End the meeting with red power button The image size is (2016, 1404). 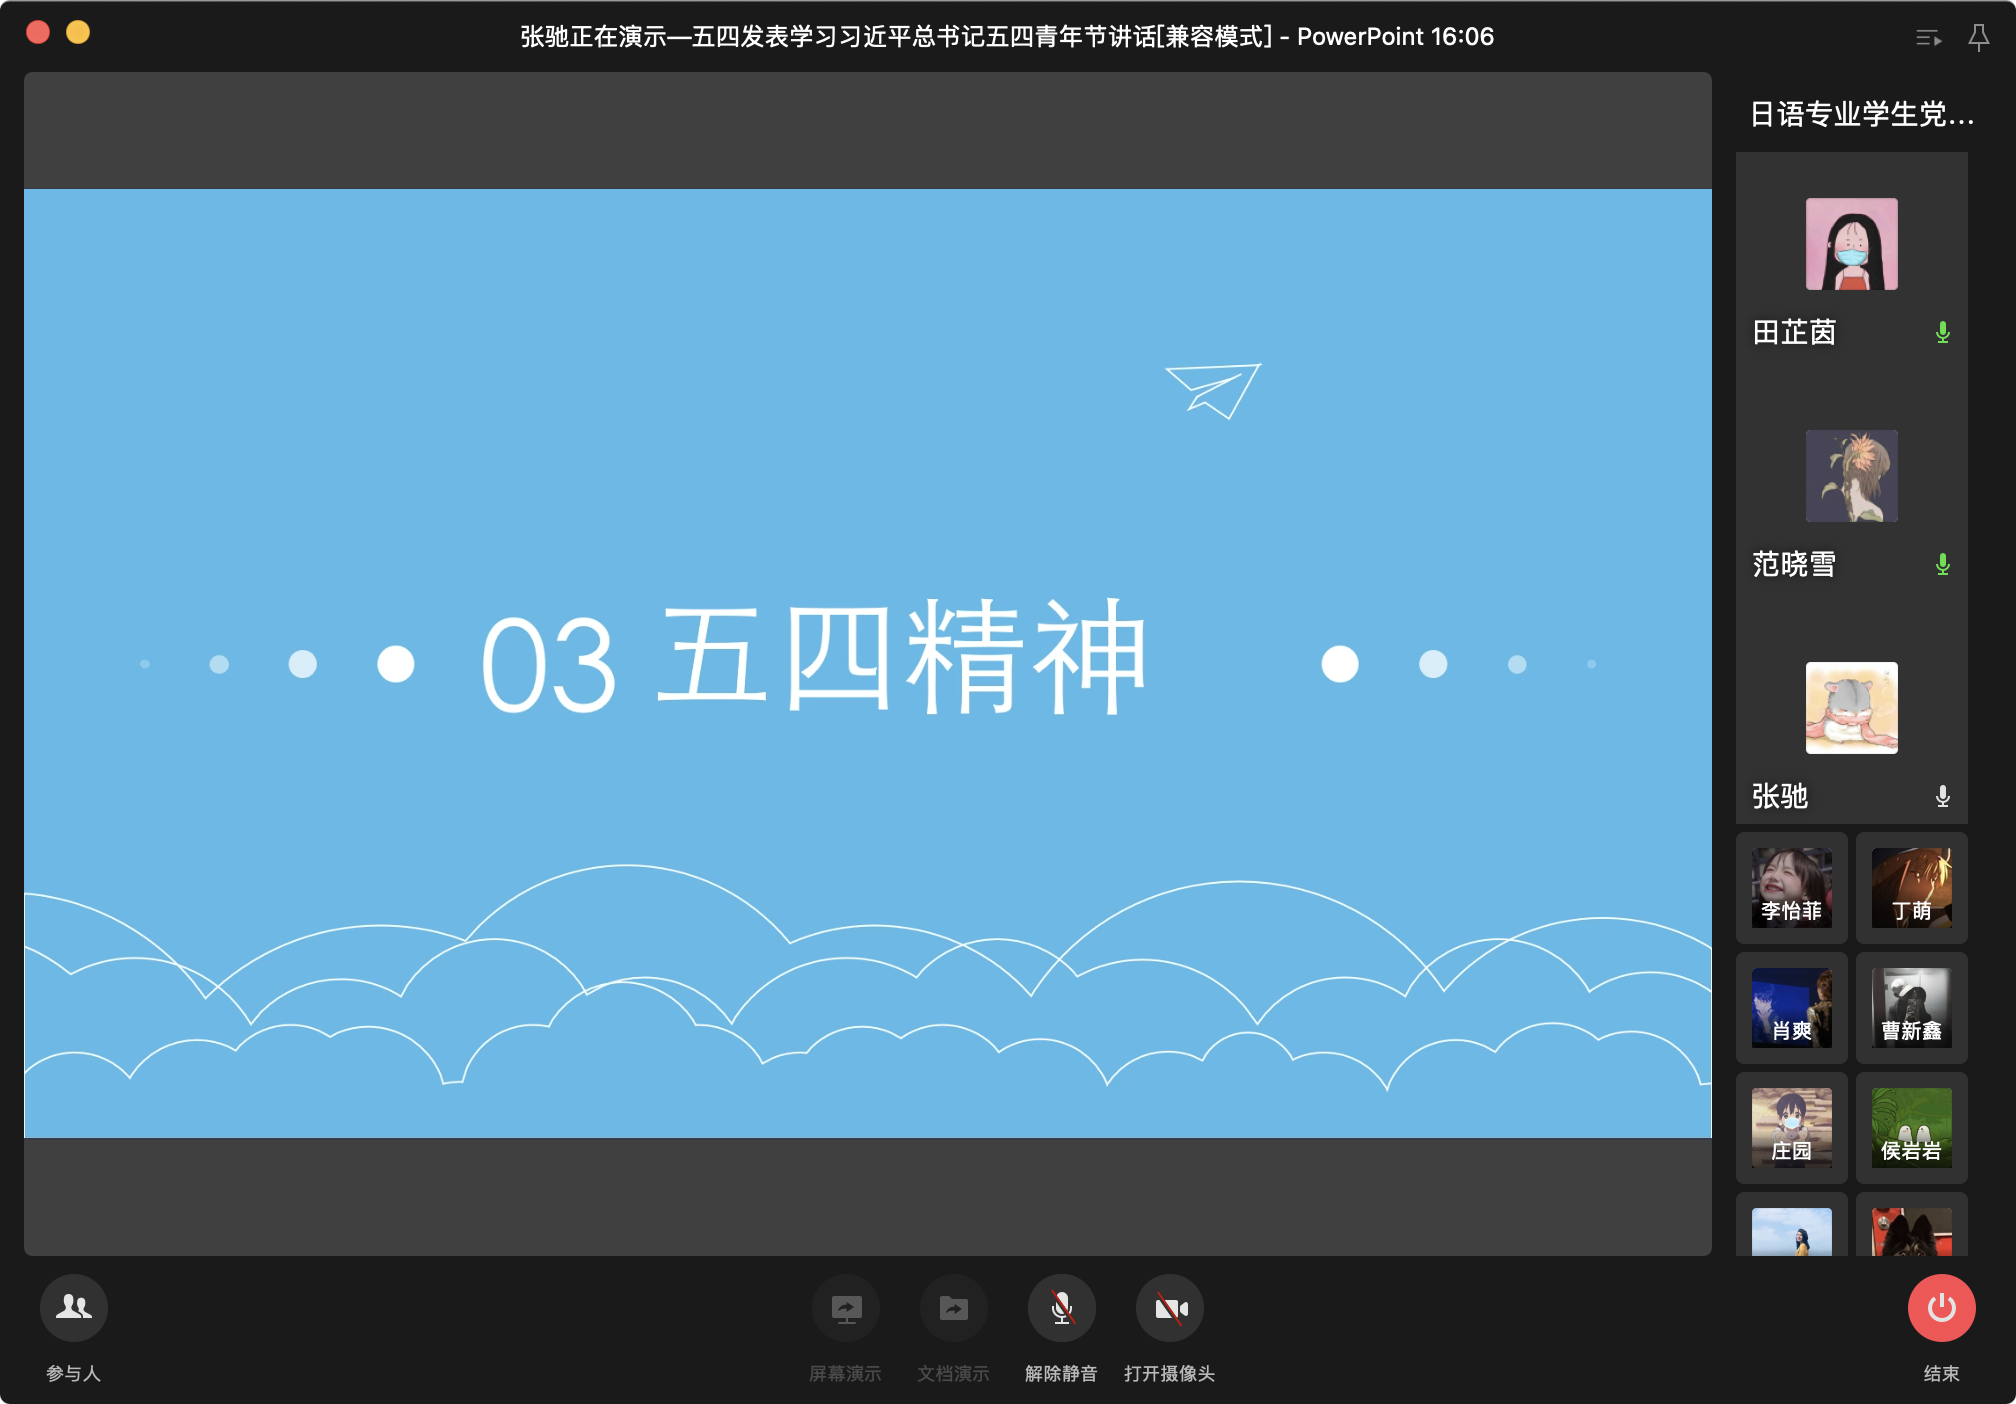(1941, 1308)
